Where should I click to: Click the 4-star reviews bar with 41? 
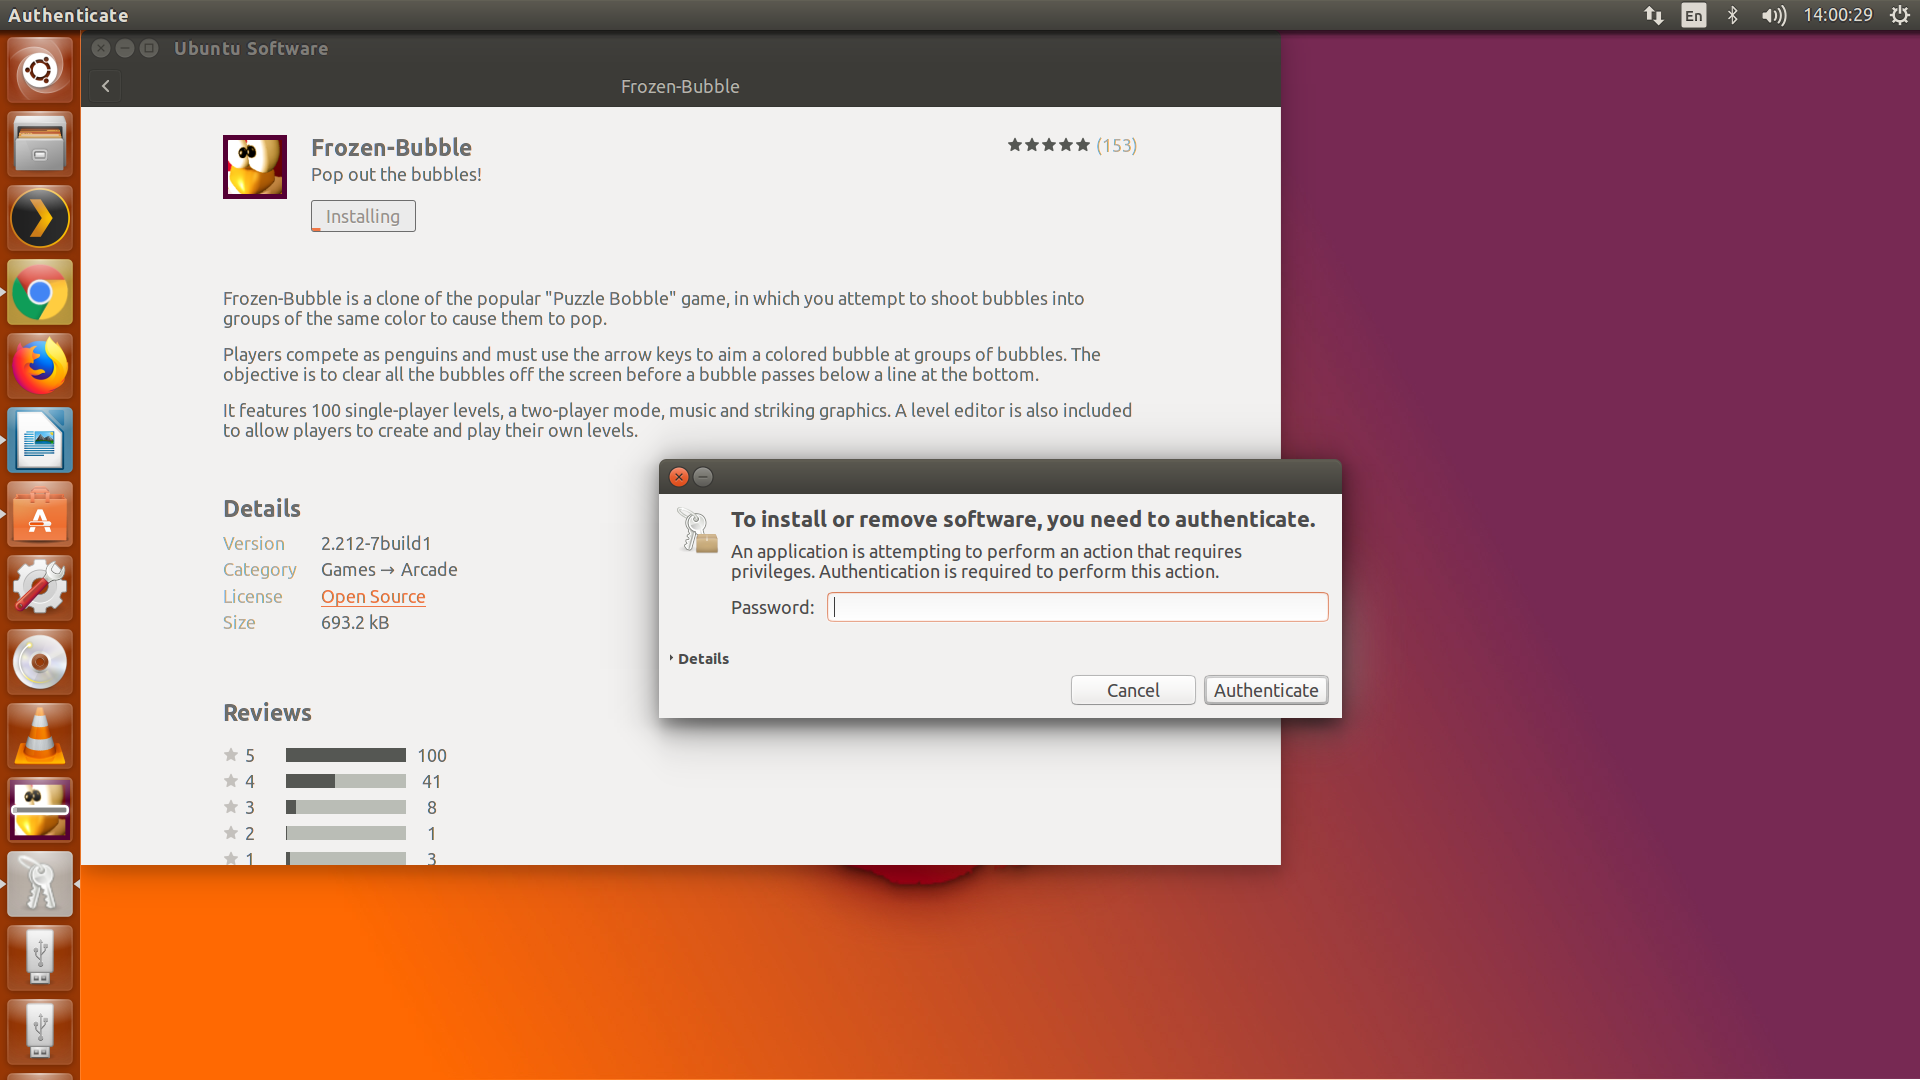(346, 781)
